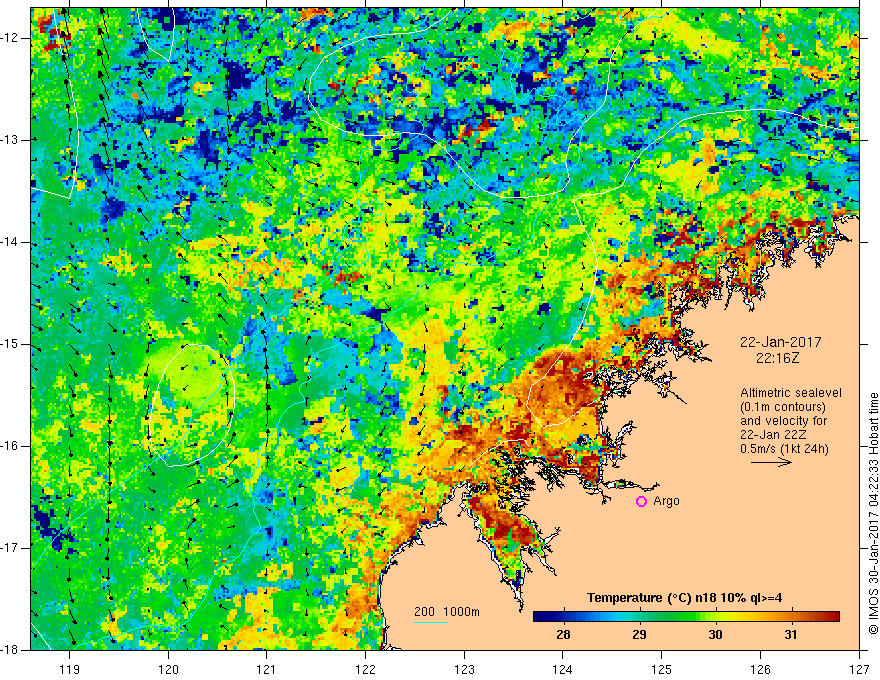
Task: Click latitude axis label '-16'
Action: coord(11,446)
